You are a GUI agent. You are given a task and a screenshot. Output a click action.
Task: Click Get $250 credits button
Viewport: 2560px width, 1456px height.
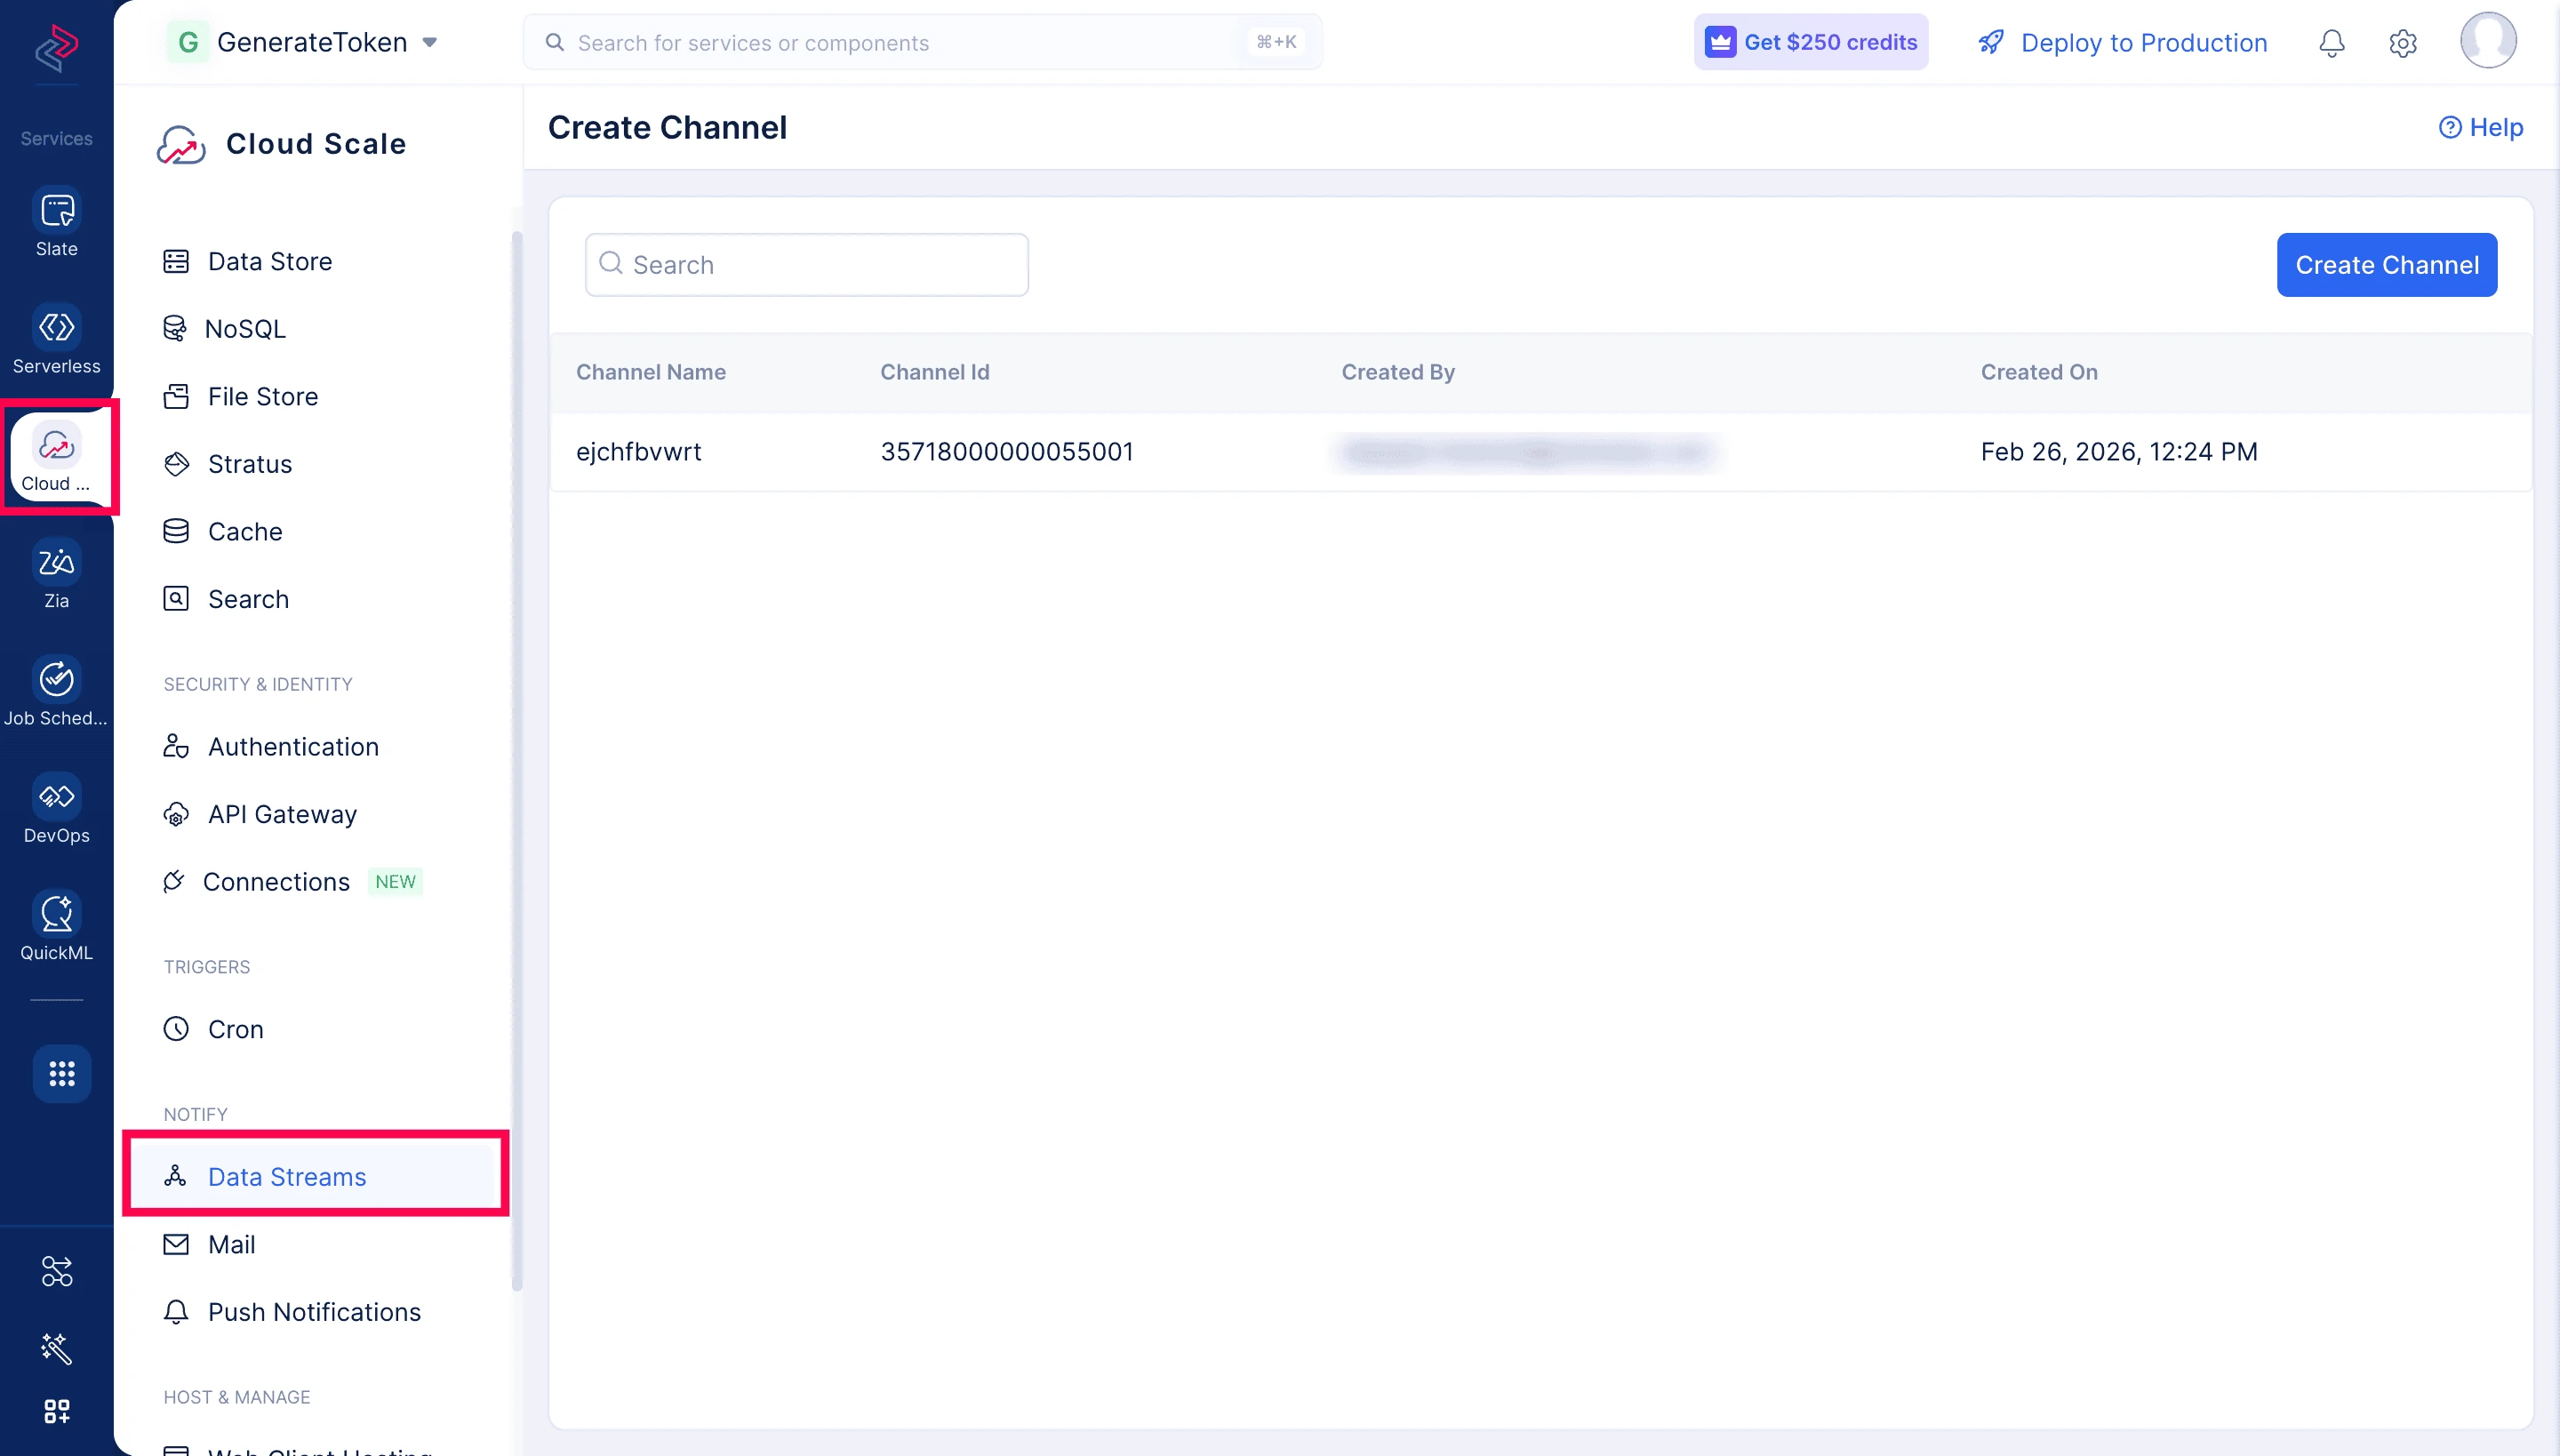coord(1810,42)
